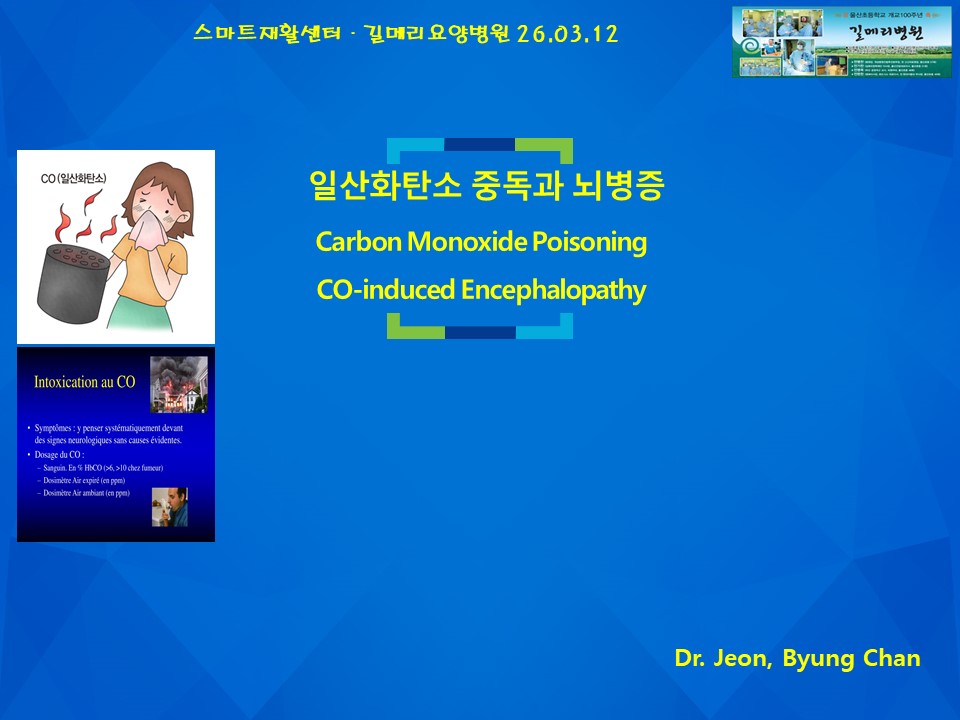The width and height of the screenshot is (960, 720).
Task: Click the 'Intoxication au CO' heading
Action: click(x=84, y=382)
